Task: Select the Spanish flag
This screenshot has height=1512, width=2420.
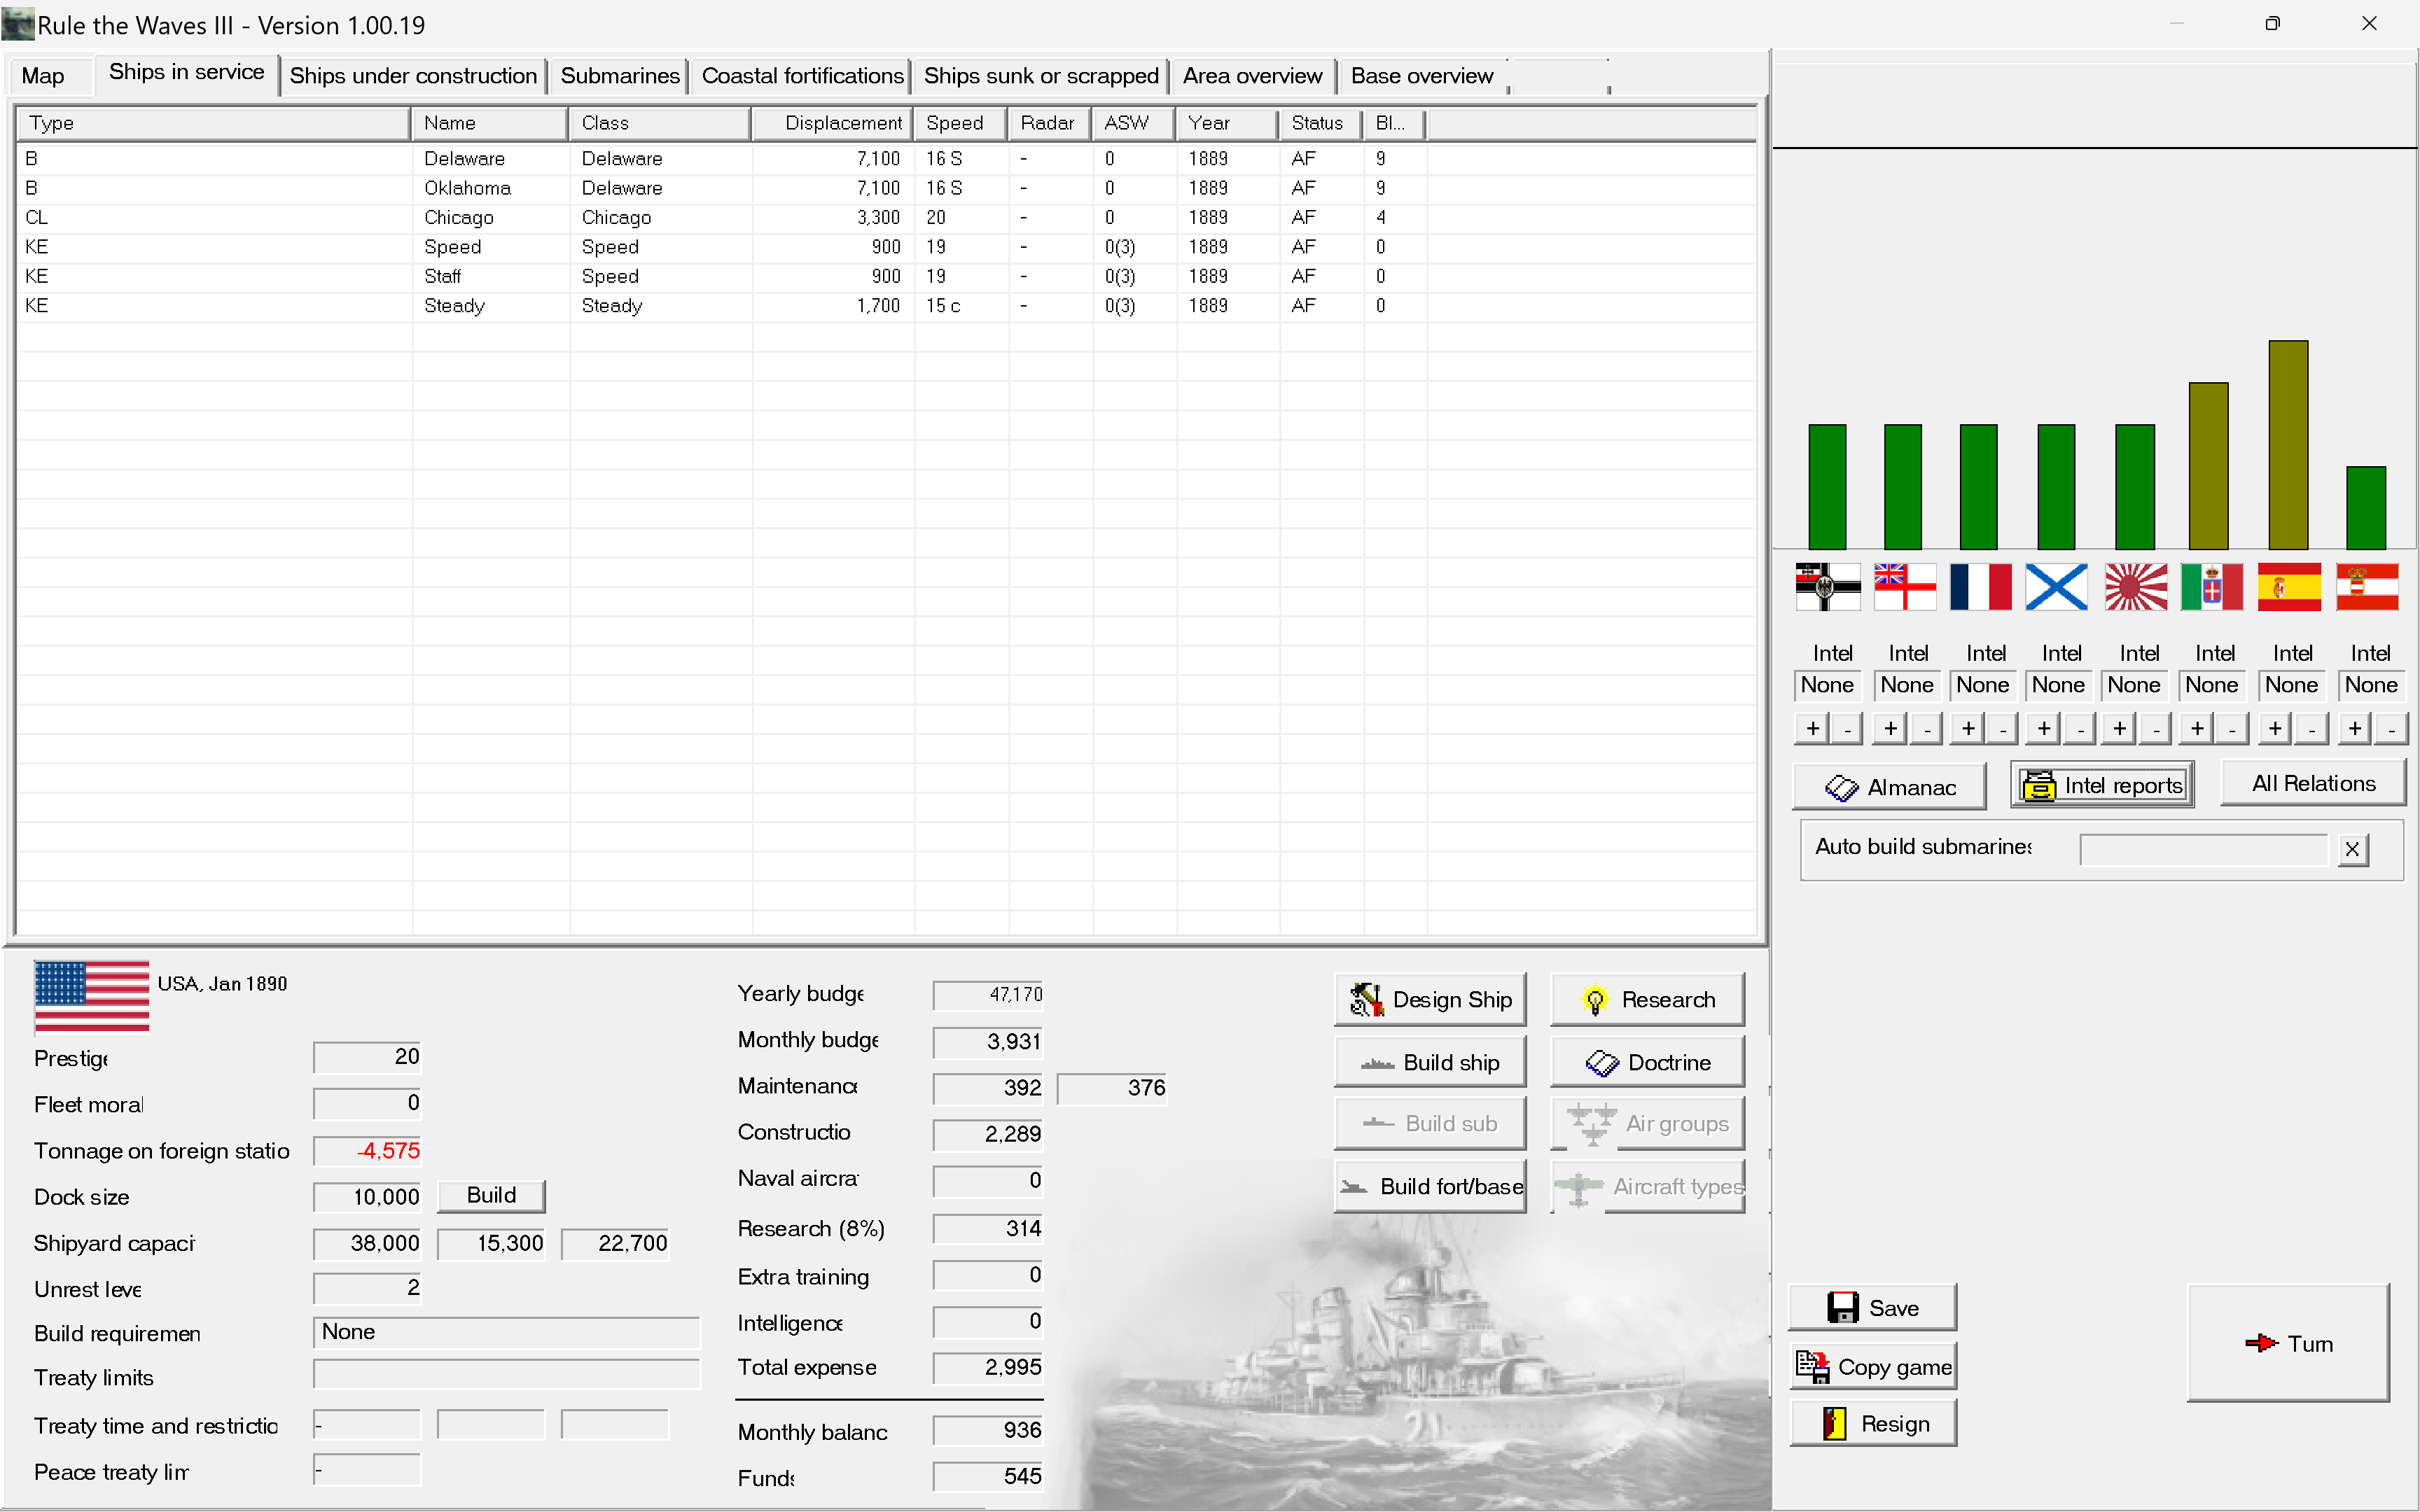Action: click(2289, 586)
